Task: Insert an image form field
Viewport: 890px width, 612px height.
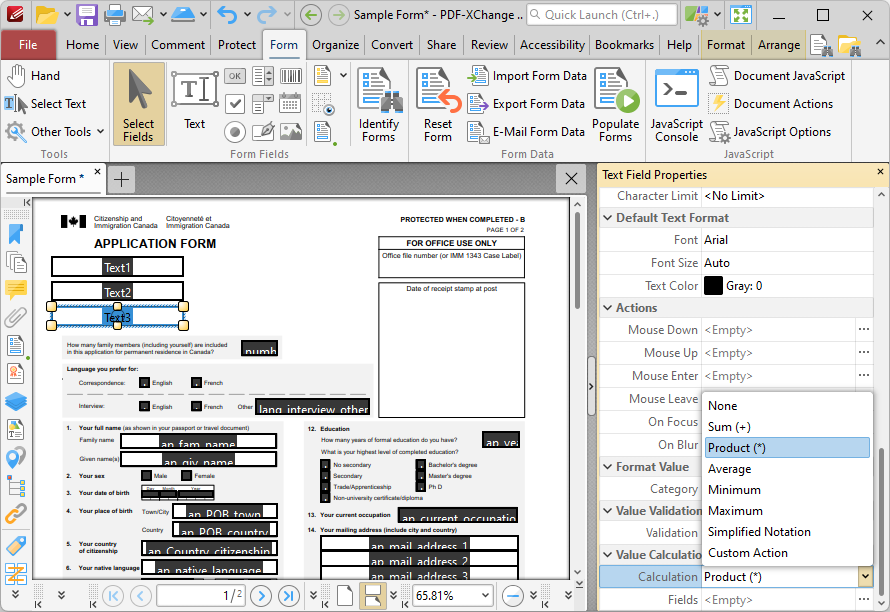Action: (x=291, y=132)
